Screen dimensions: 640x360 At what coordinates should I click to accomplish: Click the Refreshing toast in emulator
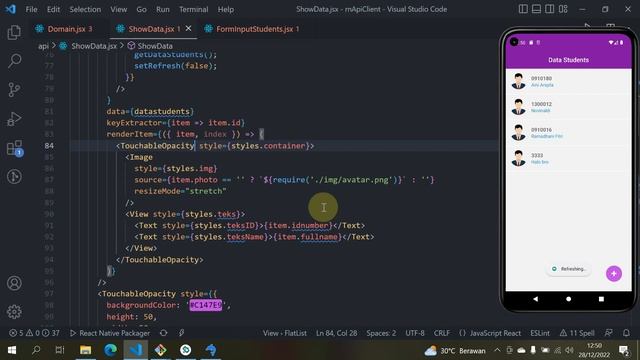coord(568,269)
